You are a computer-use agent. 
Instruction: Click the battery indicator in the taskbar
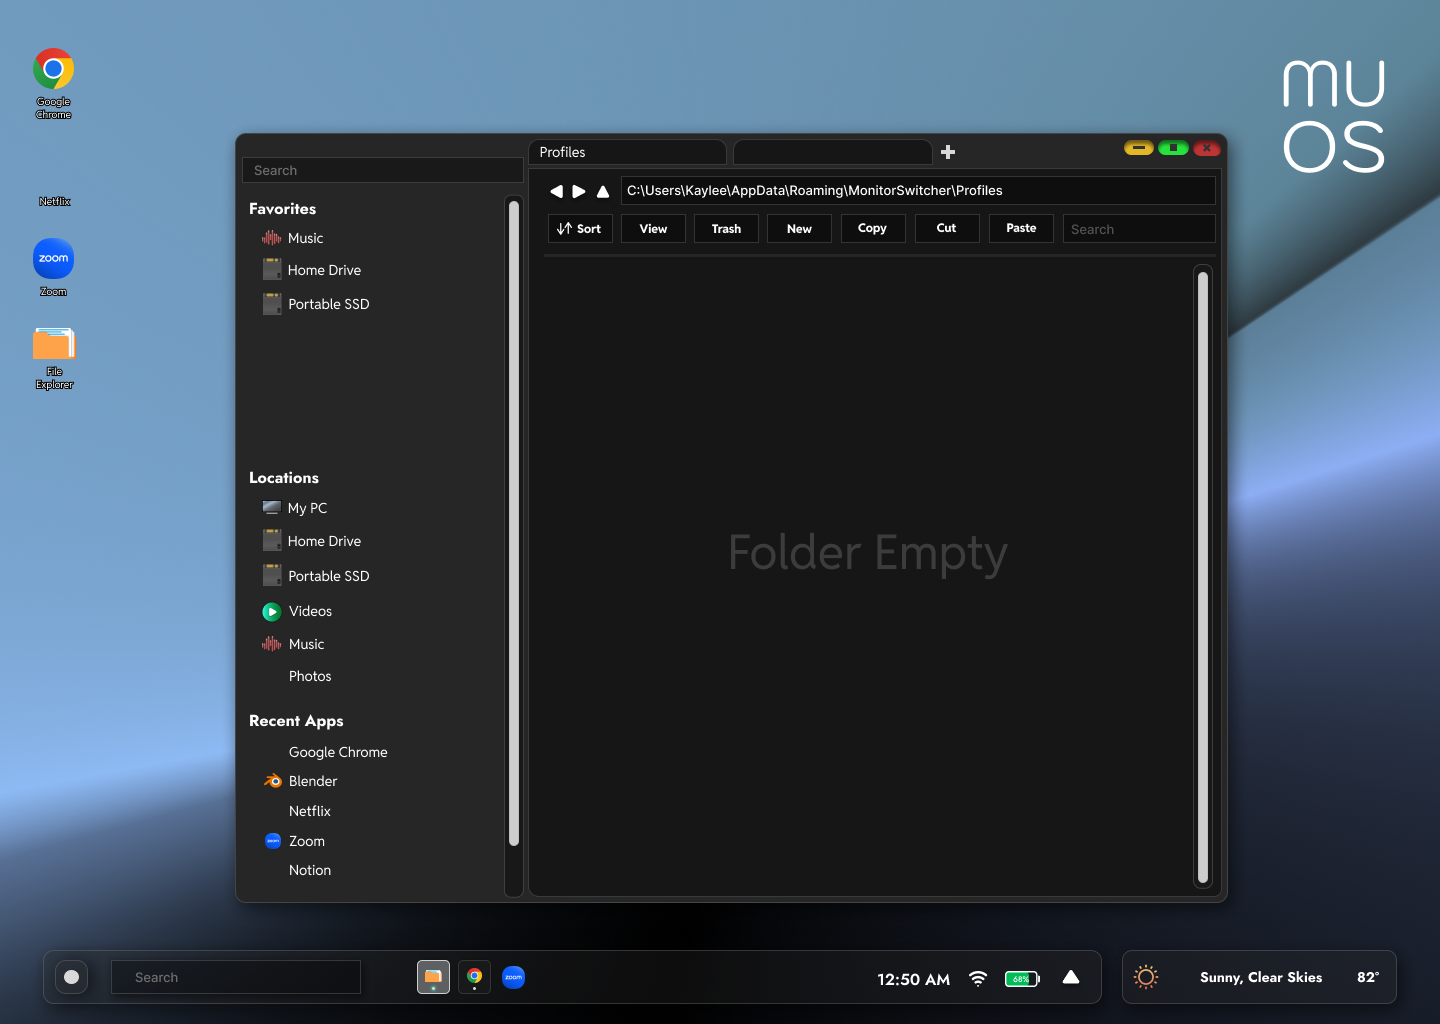1023,978
